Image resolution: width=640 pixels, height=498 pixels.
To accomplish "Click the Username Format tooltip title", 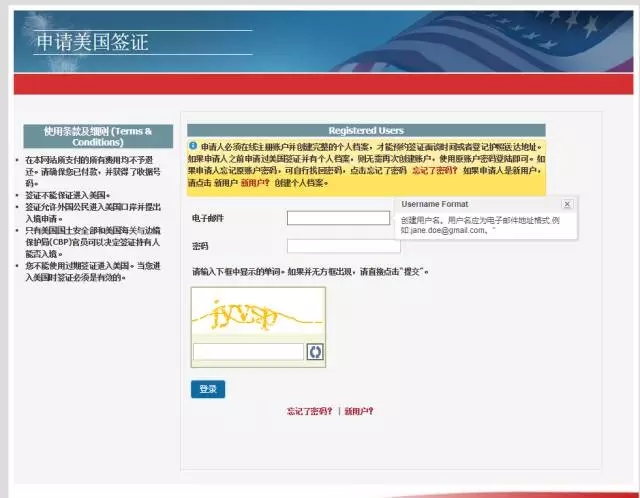I will (435, 204).
